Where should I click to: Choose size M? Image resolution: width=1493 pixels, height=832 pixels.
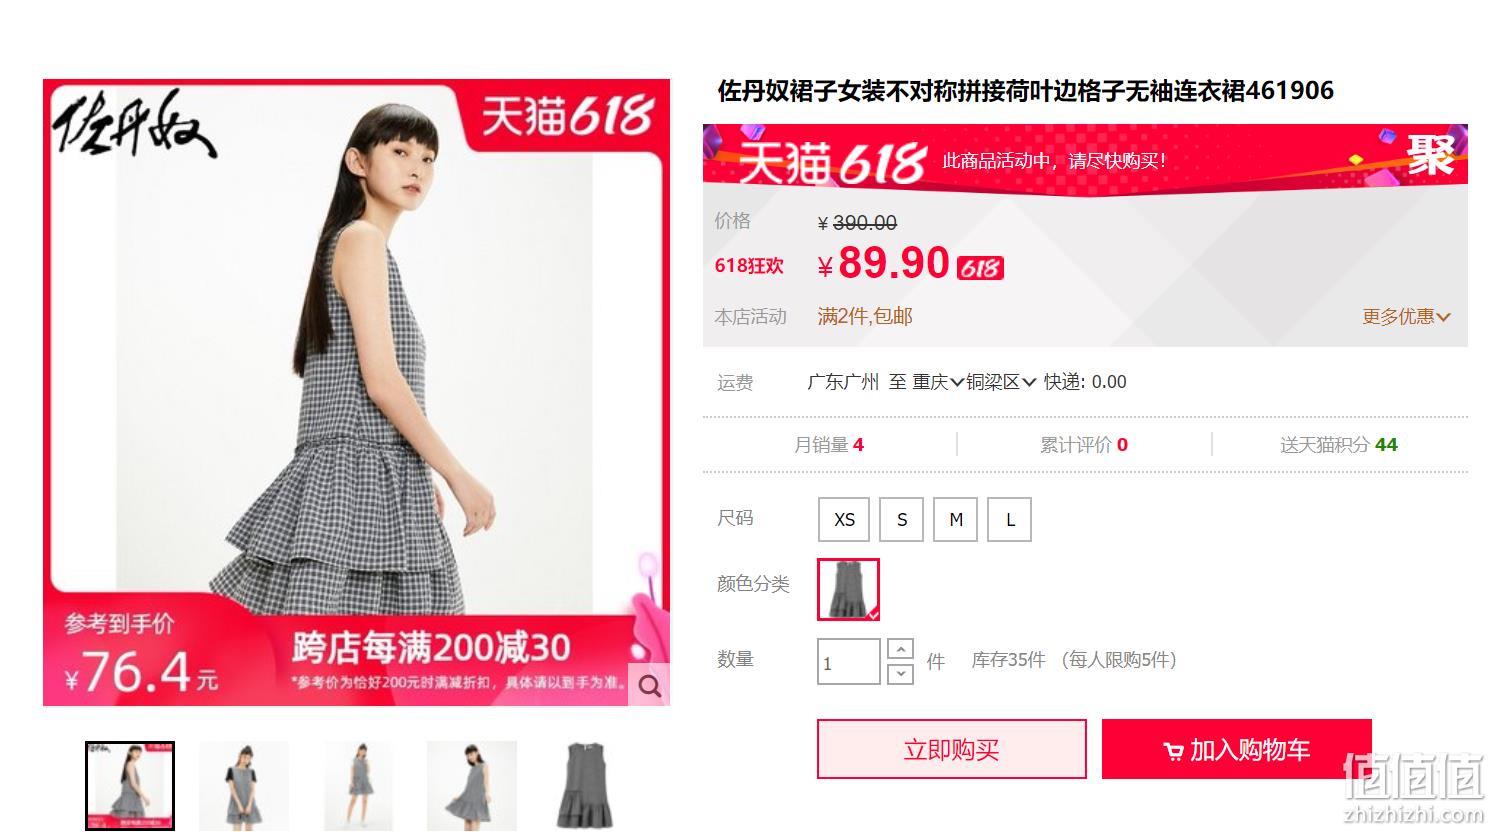point(956,519)
